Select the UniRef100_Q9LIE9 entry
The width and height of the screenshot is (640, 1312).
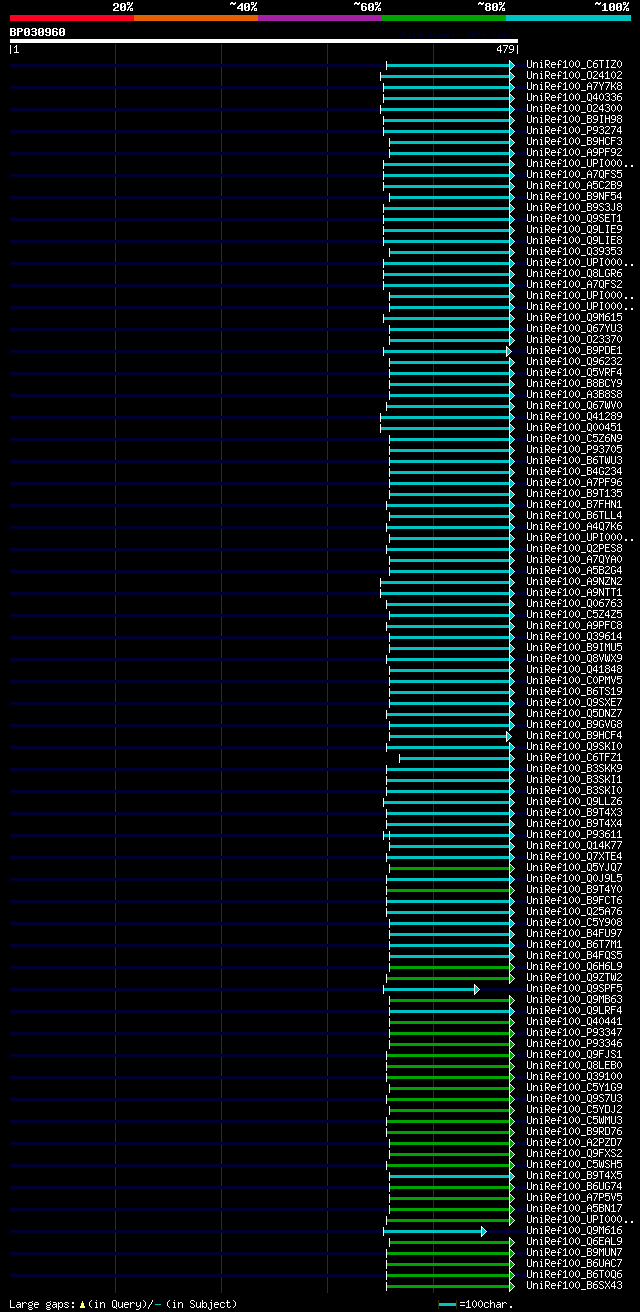pos(574,230)
